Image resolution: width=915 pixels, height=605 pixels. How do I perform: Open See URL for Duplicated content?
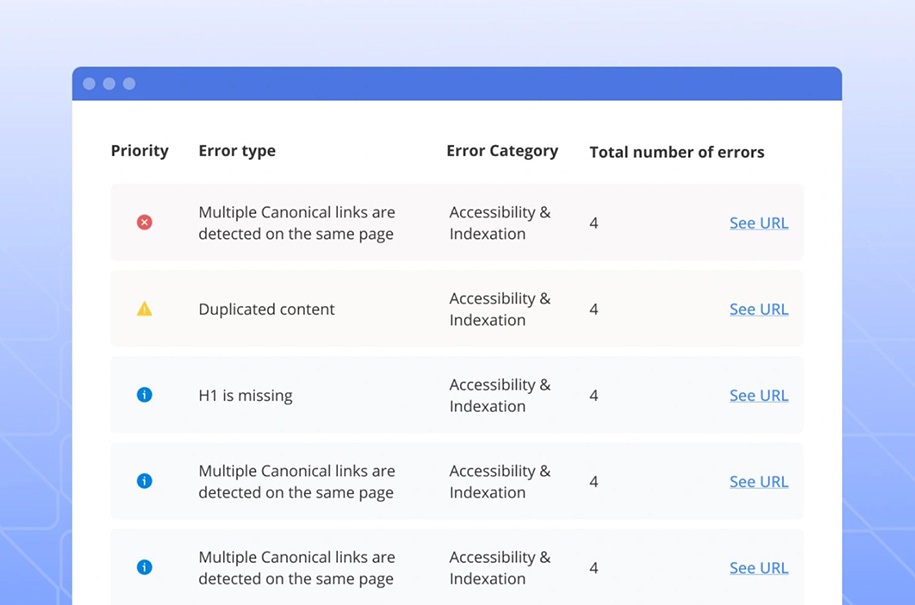758,309
